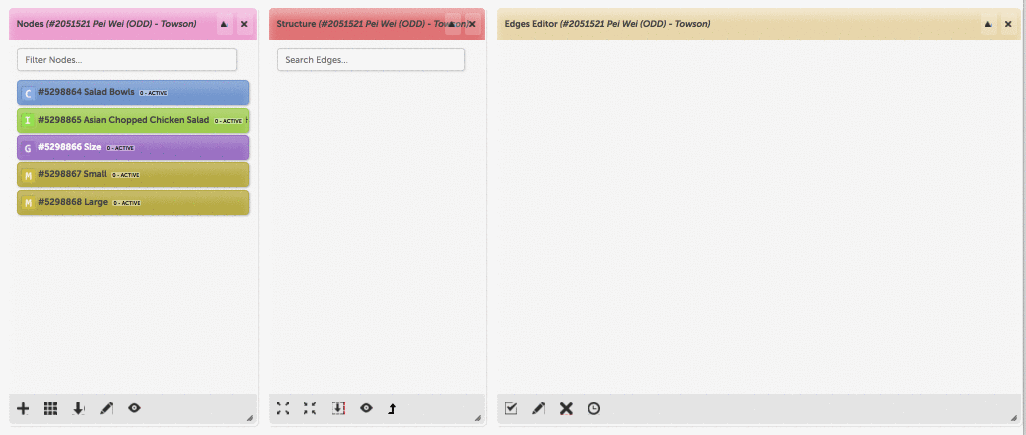
Task: Toggle the eye visibility icon in Nodes panel
Action: pyautogui.click(x=134, y=408)
